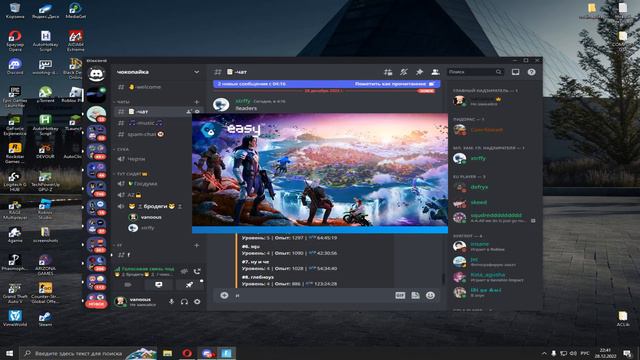The height and width of the screenshot is (360, 640).
Task: Toggle headphones deafen next to vanoous
Action: click(184, 302)
